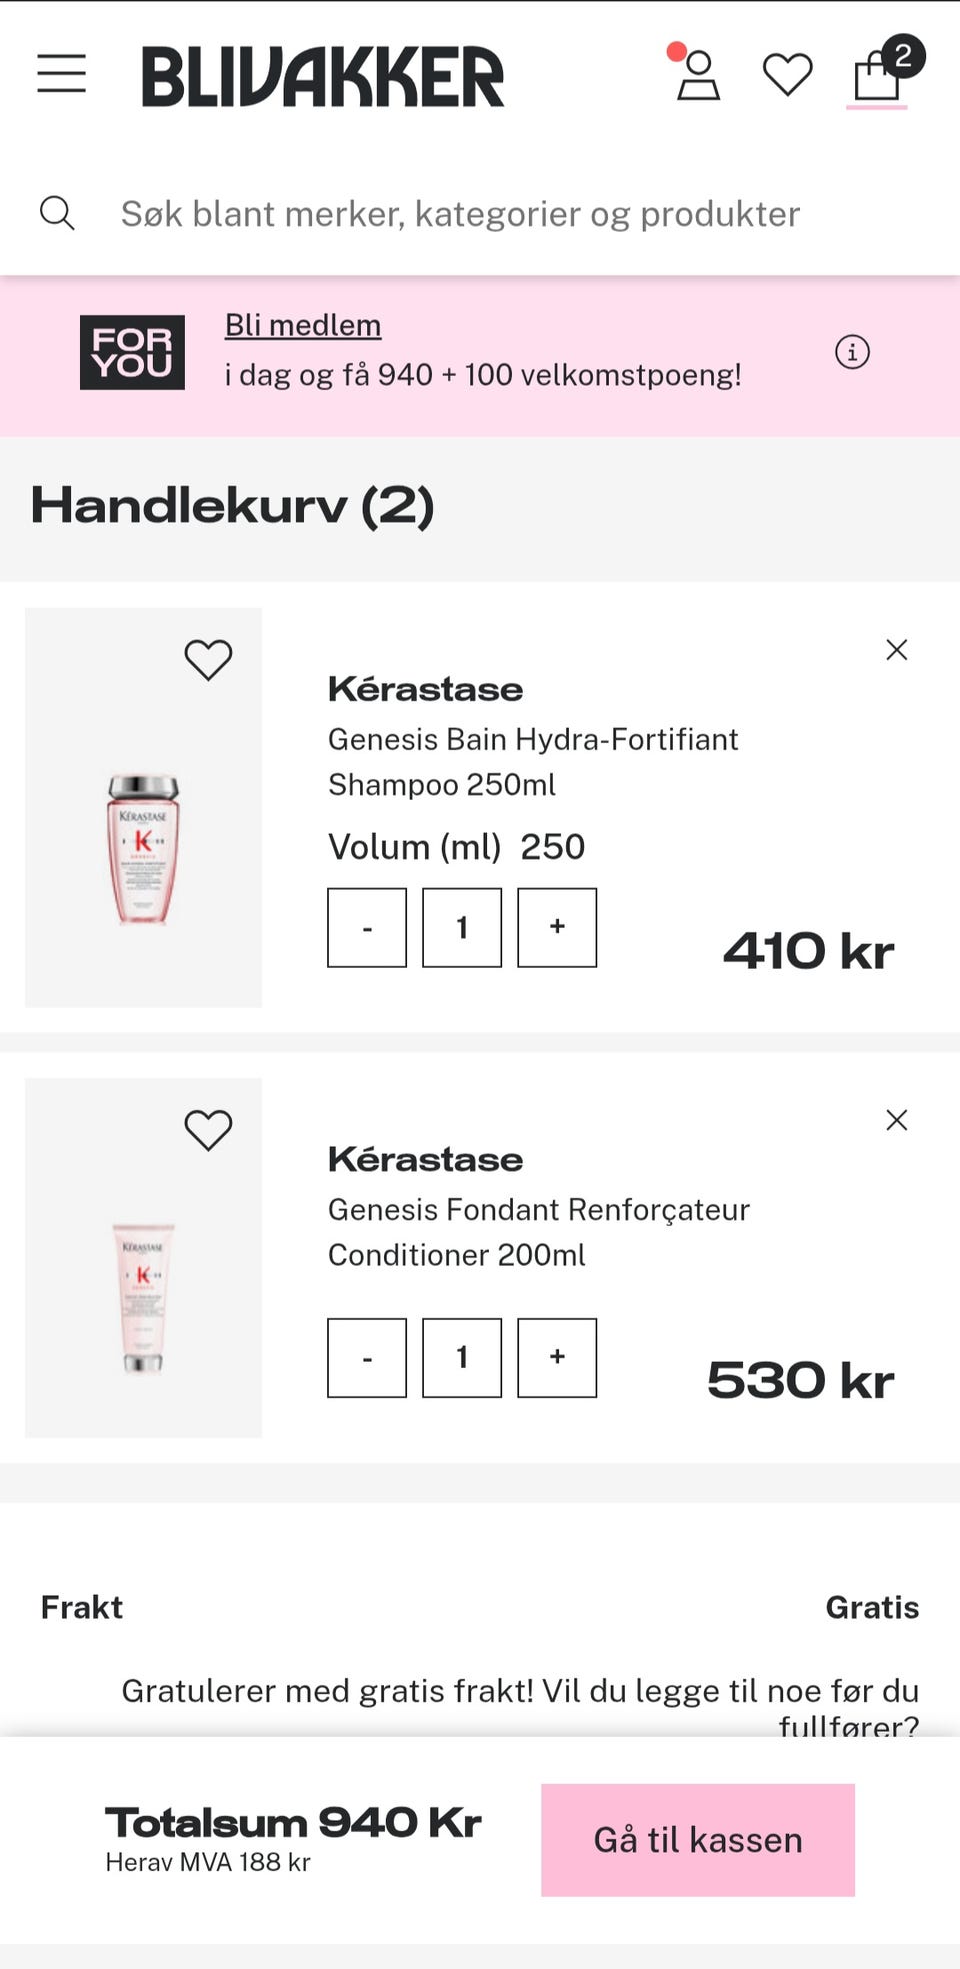Open the Genesis shampoo product thumbnail
Screen dimensions: 960x1969
point(143,848)
